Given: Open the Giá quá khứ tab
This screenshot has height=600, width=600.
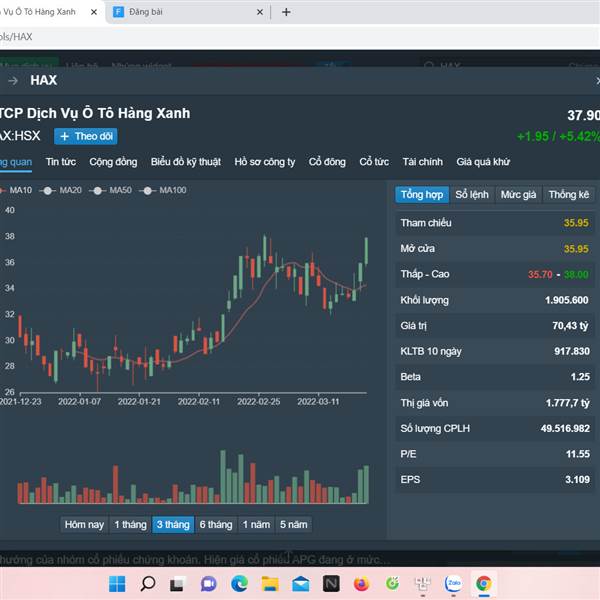Looking at the screenshot, I should tap(483, 162).
